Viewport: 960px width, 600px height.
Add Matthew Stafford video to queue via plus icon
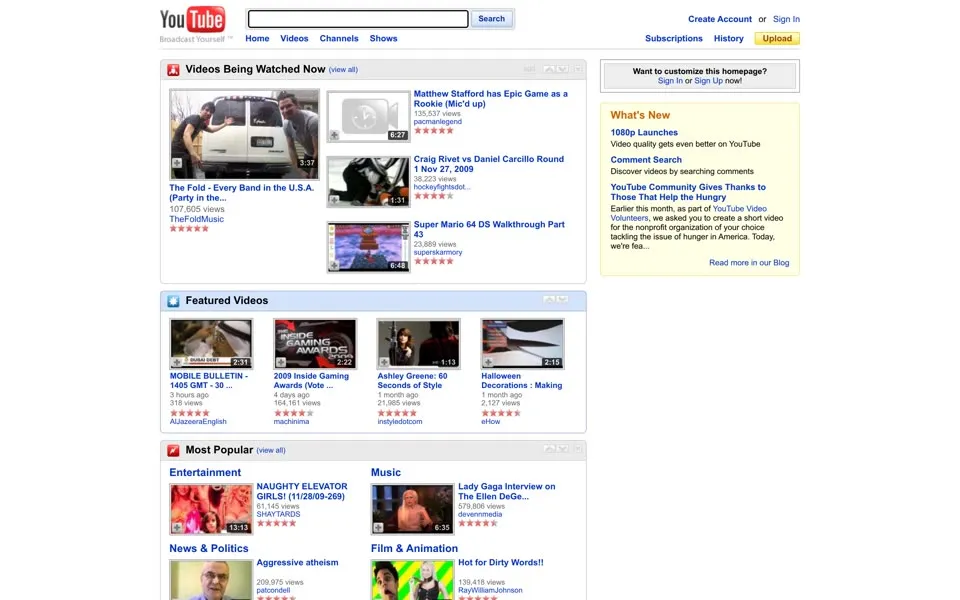tap(334, 135)
